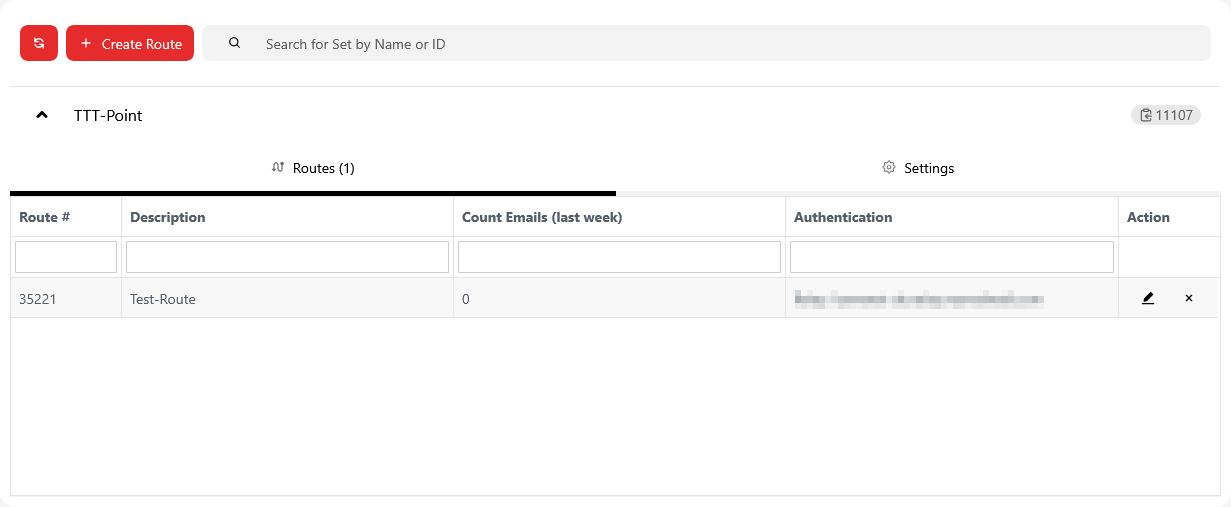The height and width of the screenshot is (507, 1231).
Task: Click the Count Emails filter input
Action: (619, 257)
